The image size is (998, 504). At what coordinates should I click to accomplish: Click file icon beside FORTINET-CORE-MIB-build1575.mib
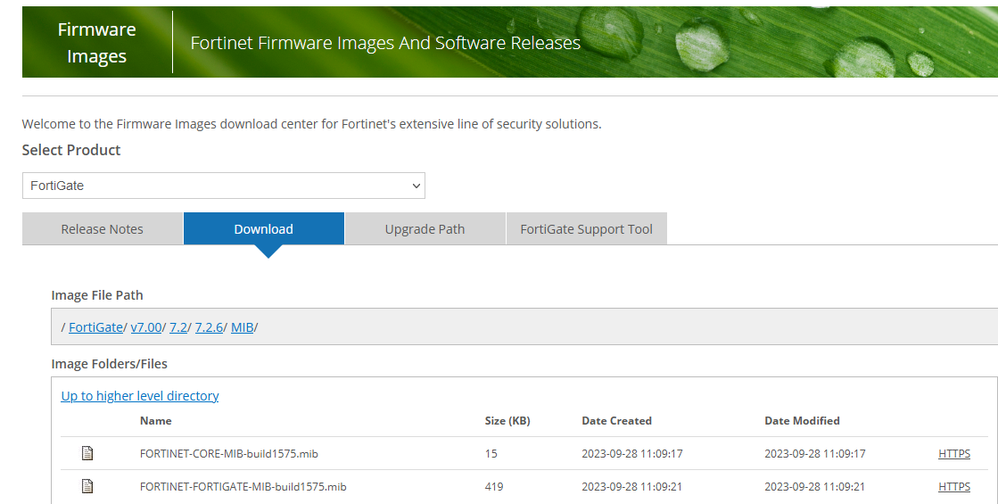pos(87,453)
